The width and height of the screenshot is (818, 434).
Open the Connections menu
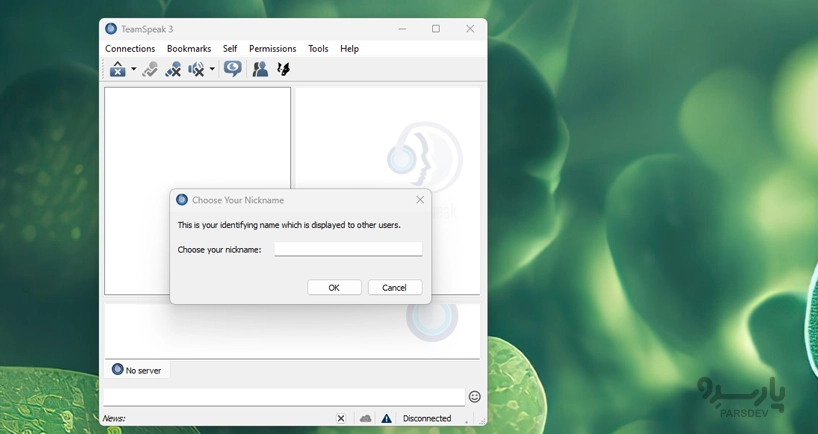130,48
